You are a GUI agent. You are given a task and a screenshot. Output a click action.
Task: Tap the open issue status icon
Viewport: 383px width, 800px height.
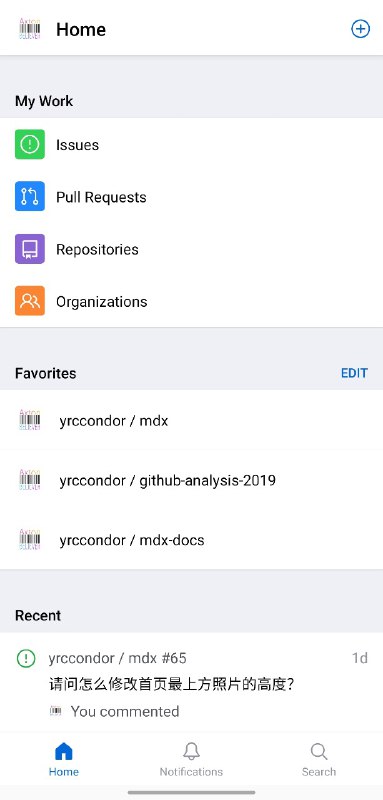pyautogui.click(x=26, y=658)
